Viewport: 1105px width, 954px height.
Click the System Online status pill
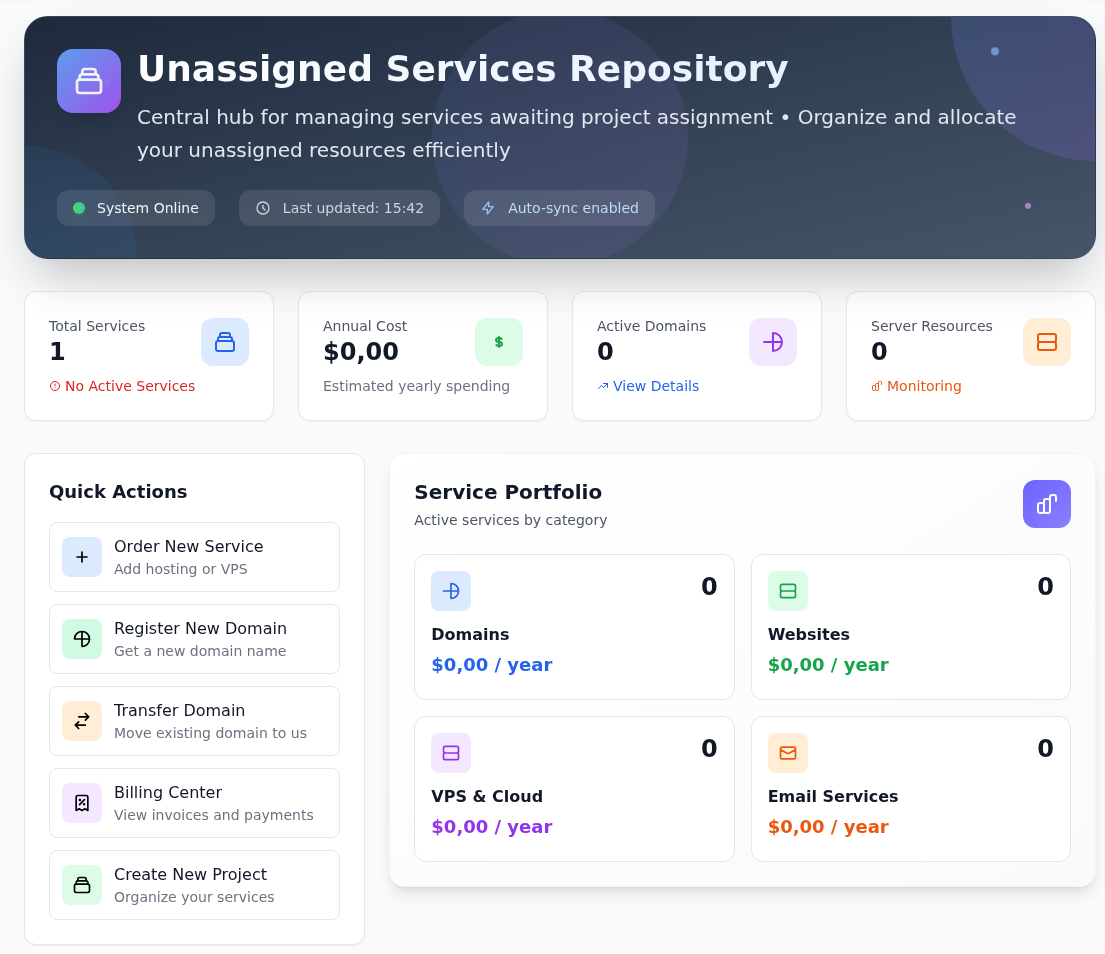point(136,208)
